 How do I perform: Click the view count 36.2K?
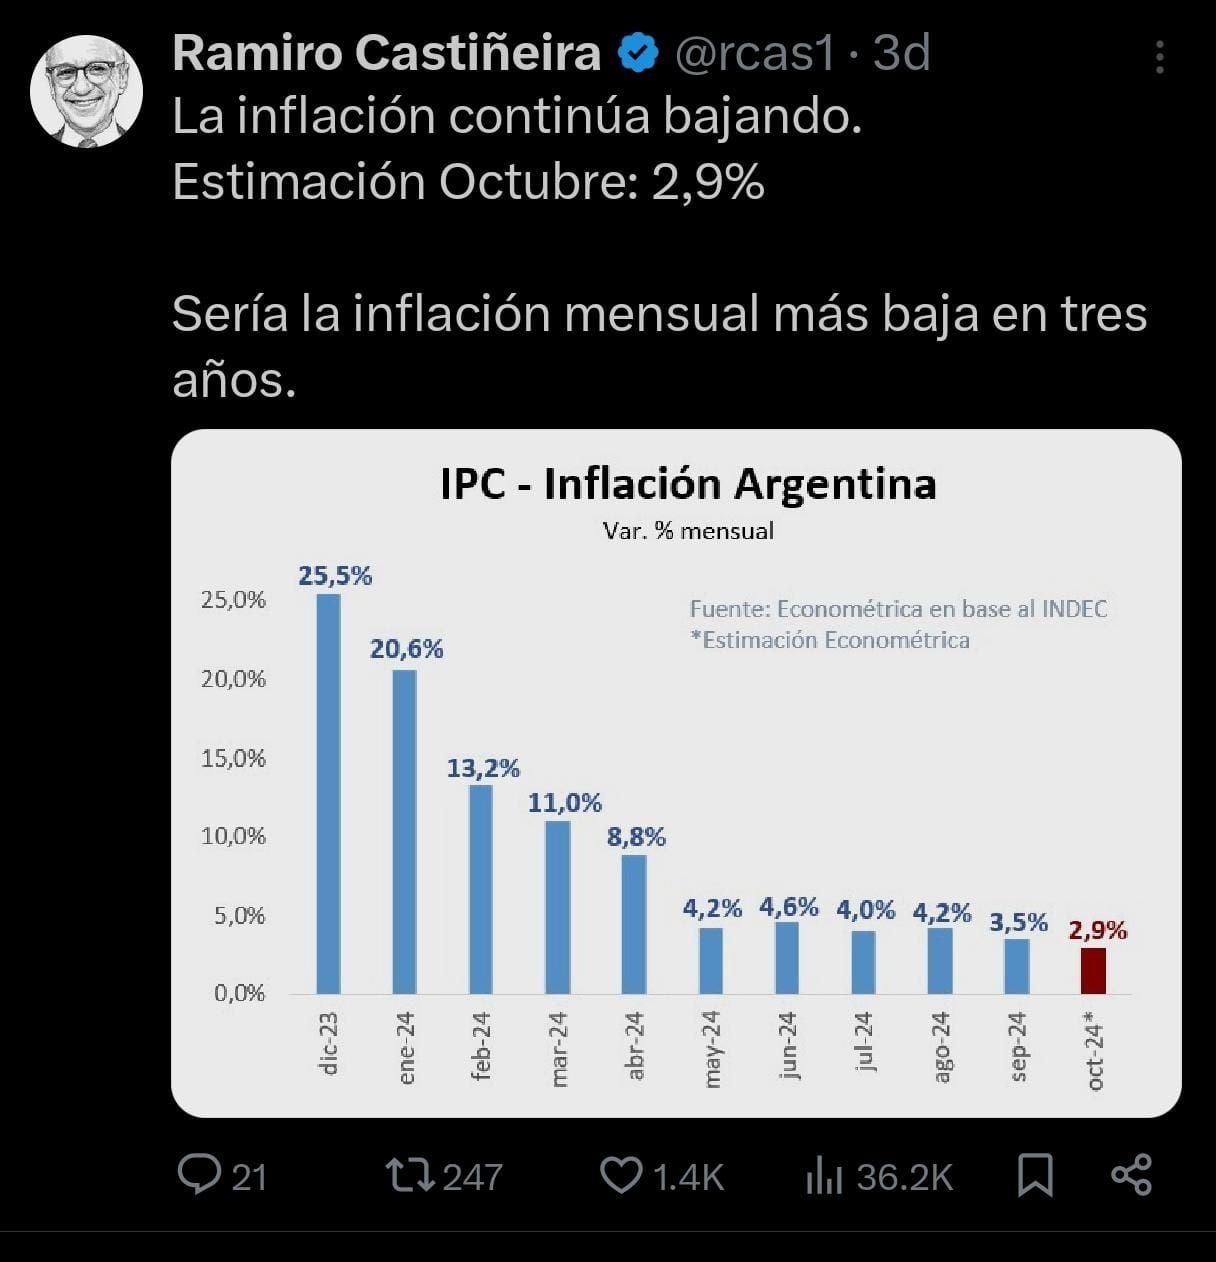point(905,1177)
